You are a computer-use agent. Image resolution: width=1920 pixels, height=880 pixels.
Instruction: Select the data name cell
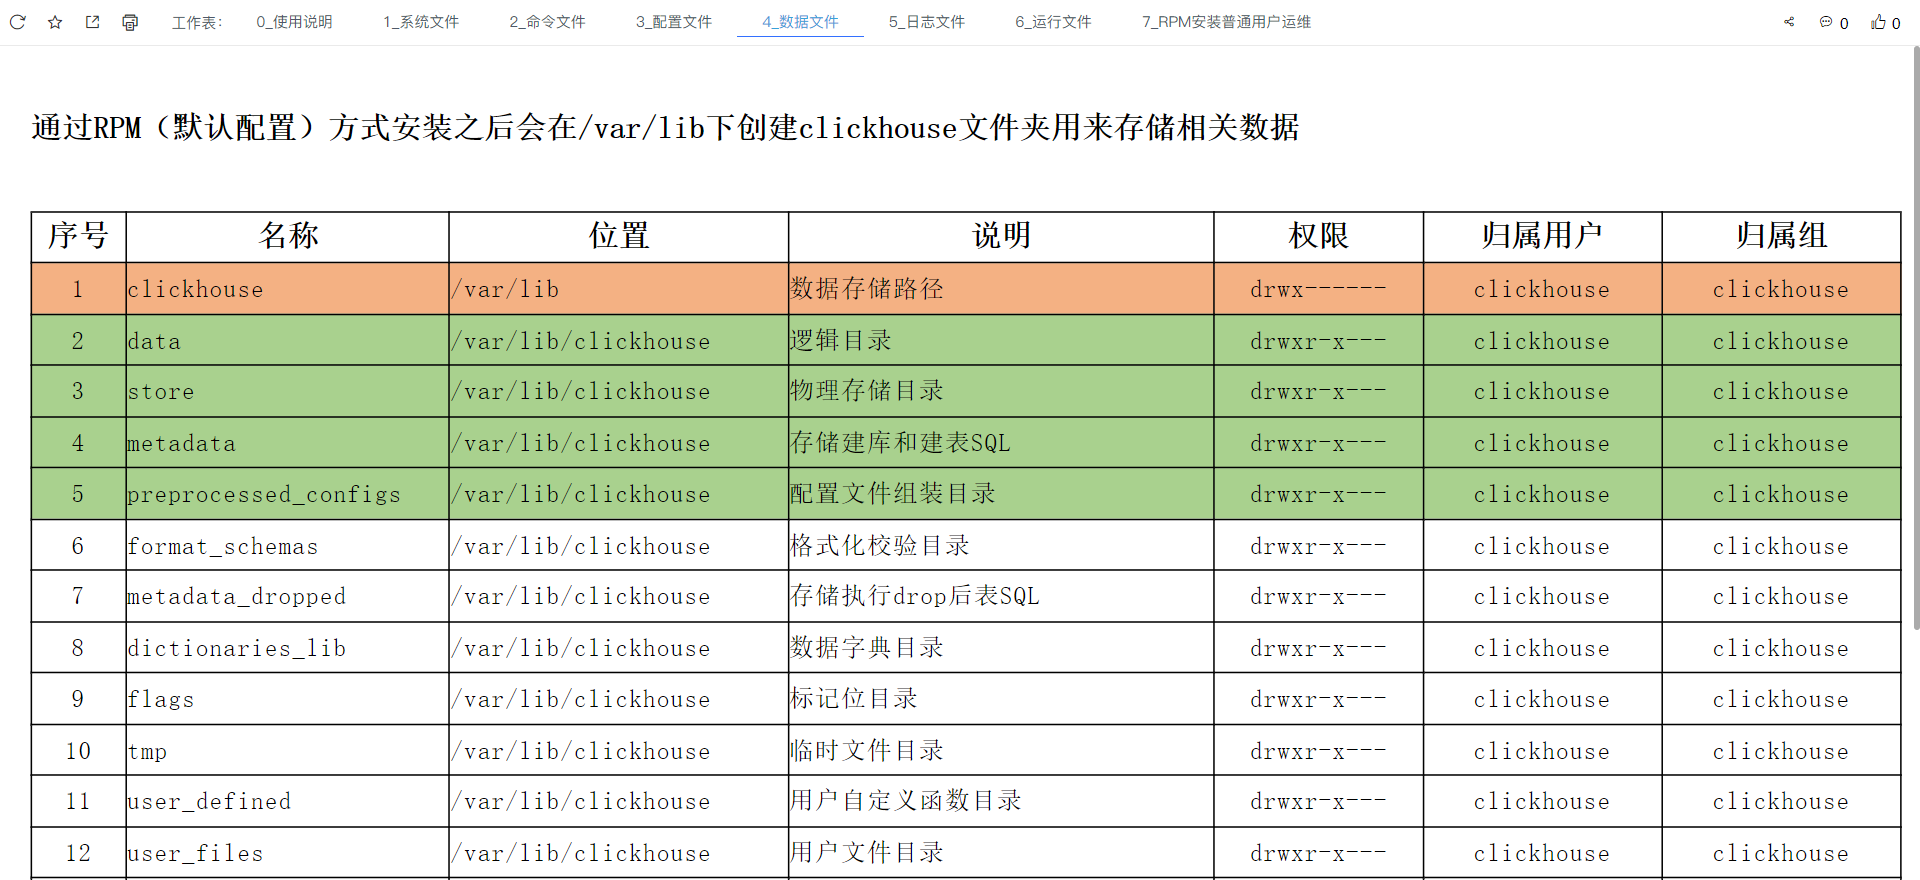[288, 341]
